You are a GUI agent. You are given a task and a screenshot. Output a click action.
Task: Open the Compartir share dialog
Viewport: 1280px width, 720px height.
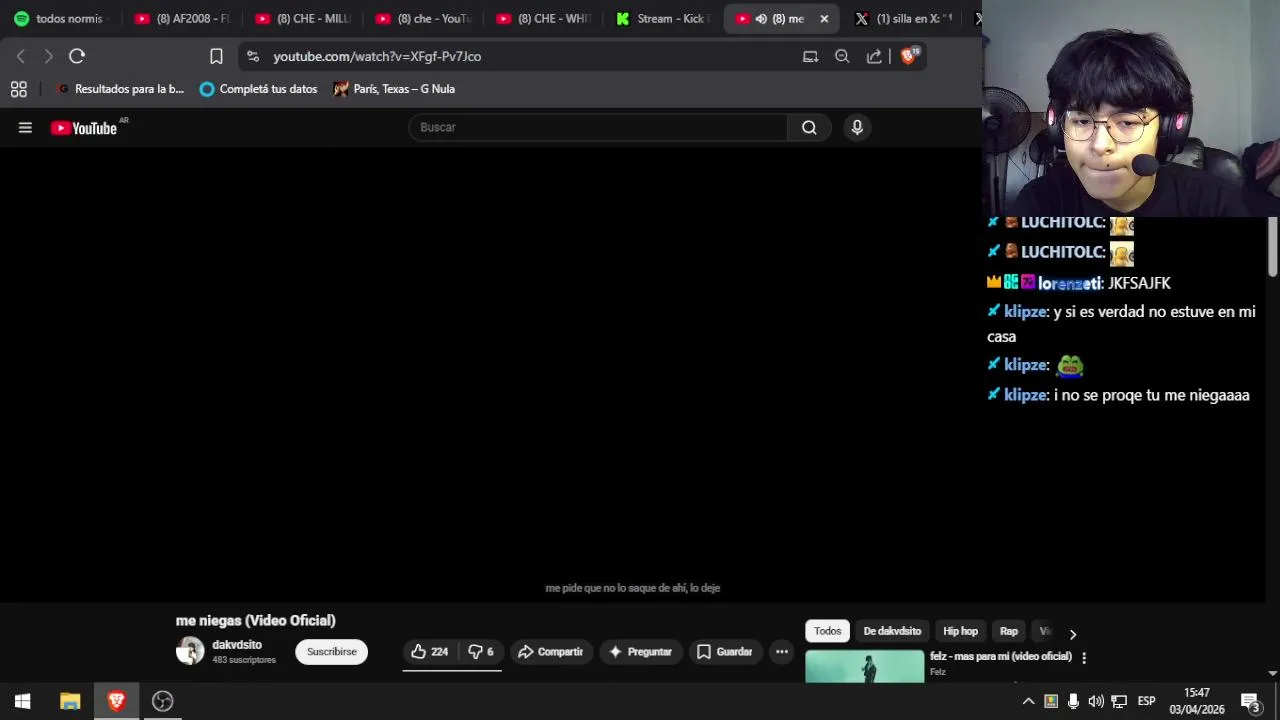pos(550,652)
